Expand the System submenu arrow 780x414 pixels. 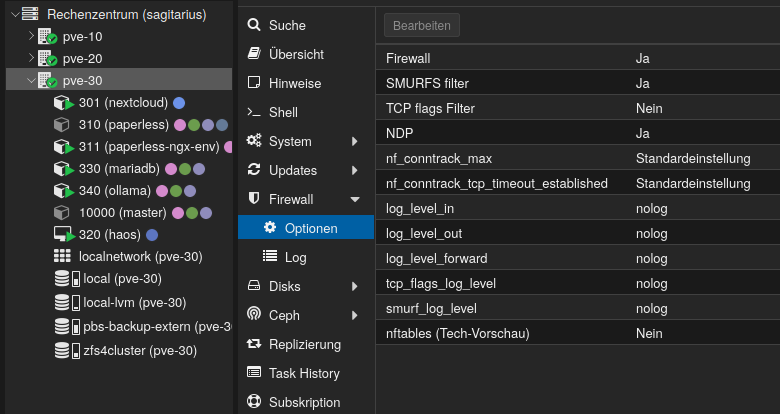click(354, 141)
